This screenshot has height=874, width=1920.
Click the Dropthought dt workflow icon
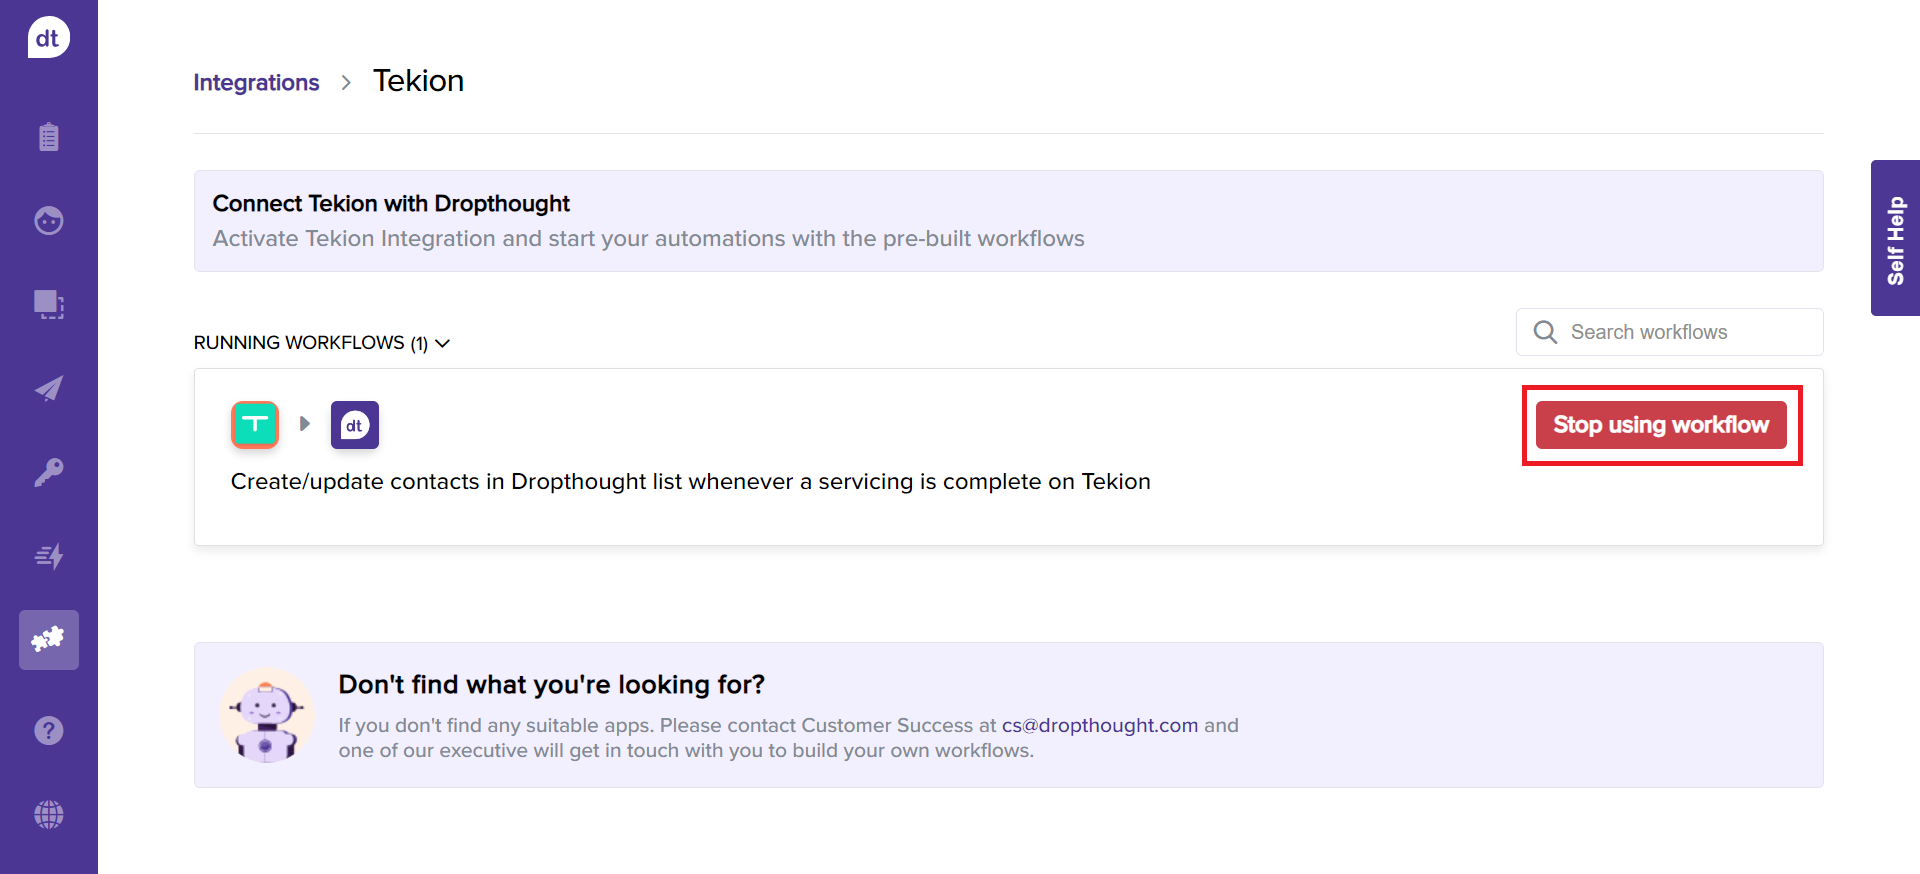tap(355, 425)
